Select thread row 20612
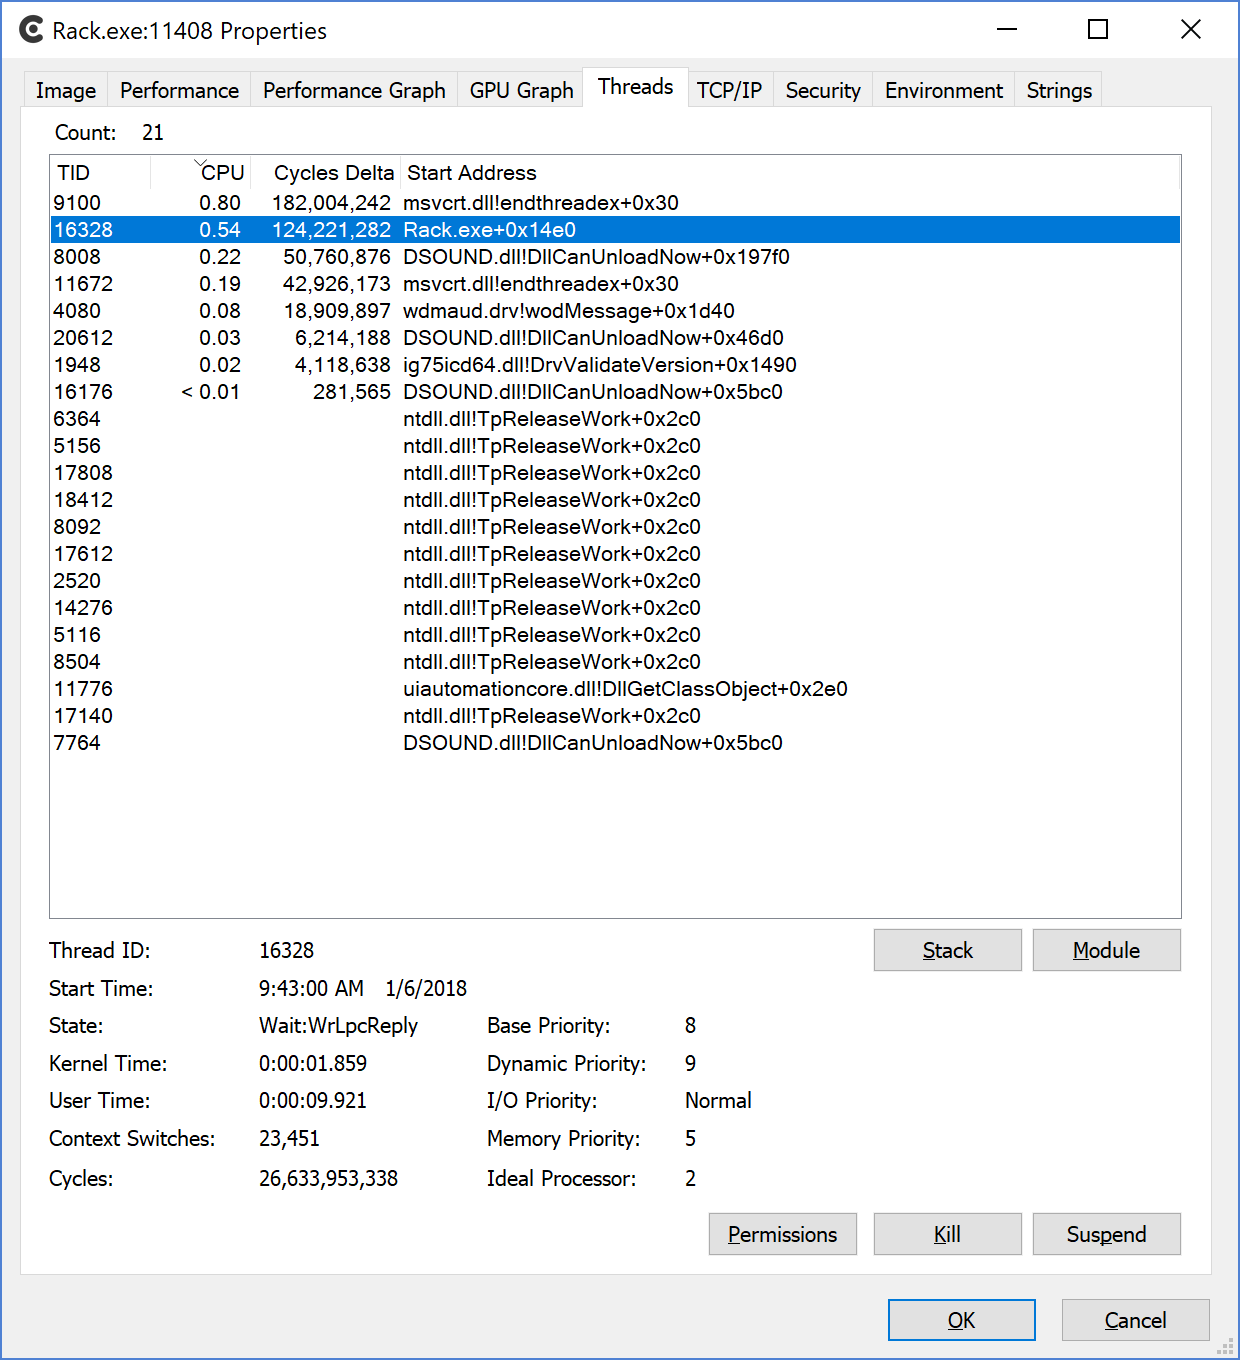This screenshot has height=1360, width=1240. (x=615, y=338)
